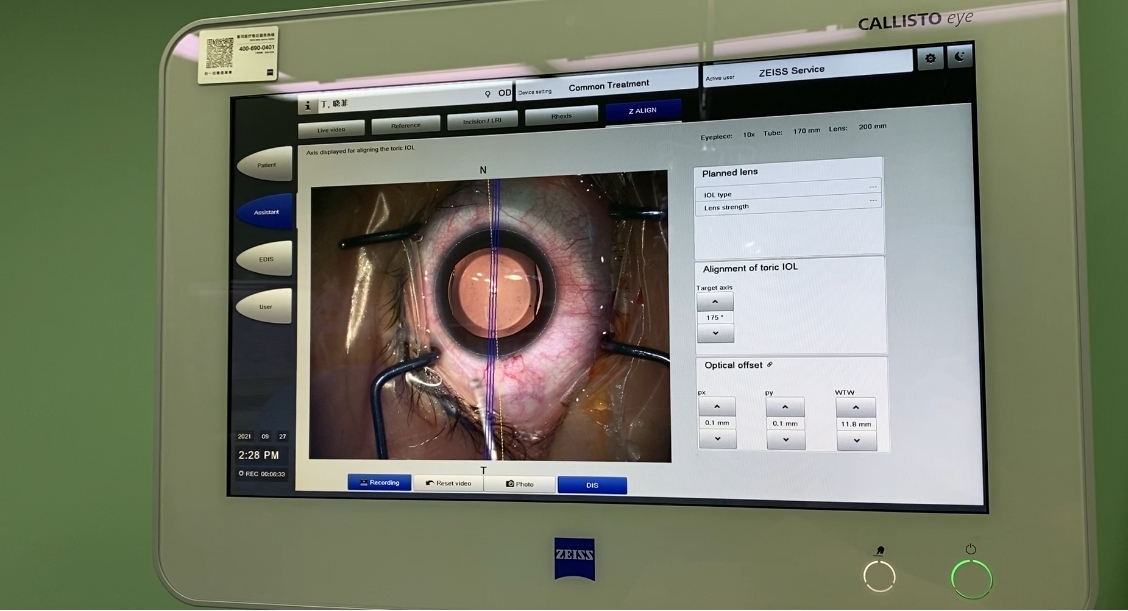This screenshot has height=611, width=1128.
Task: Toggle the DIS button
Action: (592, 485)
